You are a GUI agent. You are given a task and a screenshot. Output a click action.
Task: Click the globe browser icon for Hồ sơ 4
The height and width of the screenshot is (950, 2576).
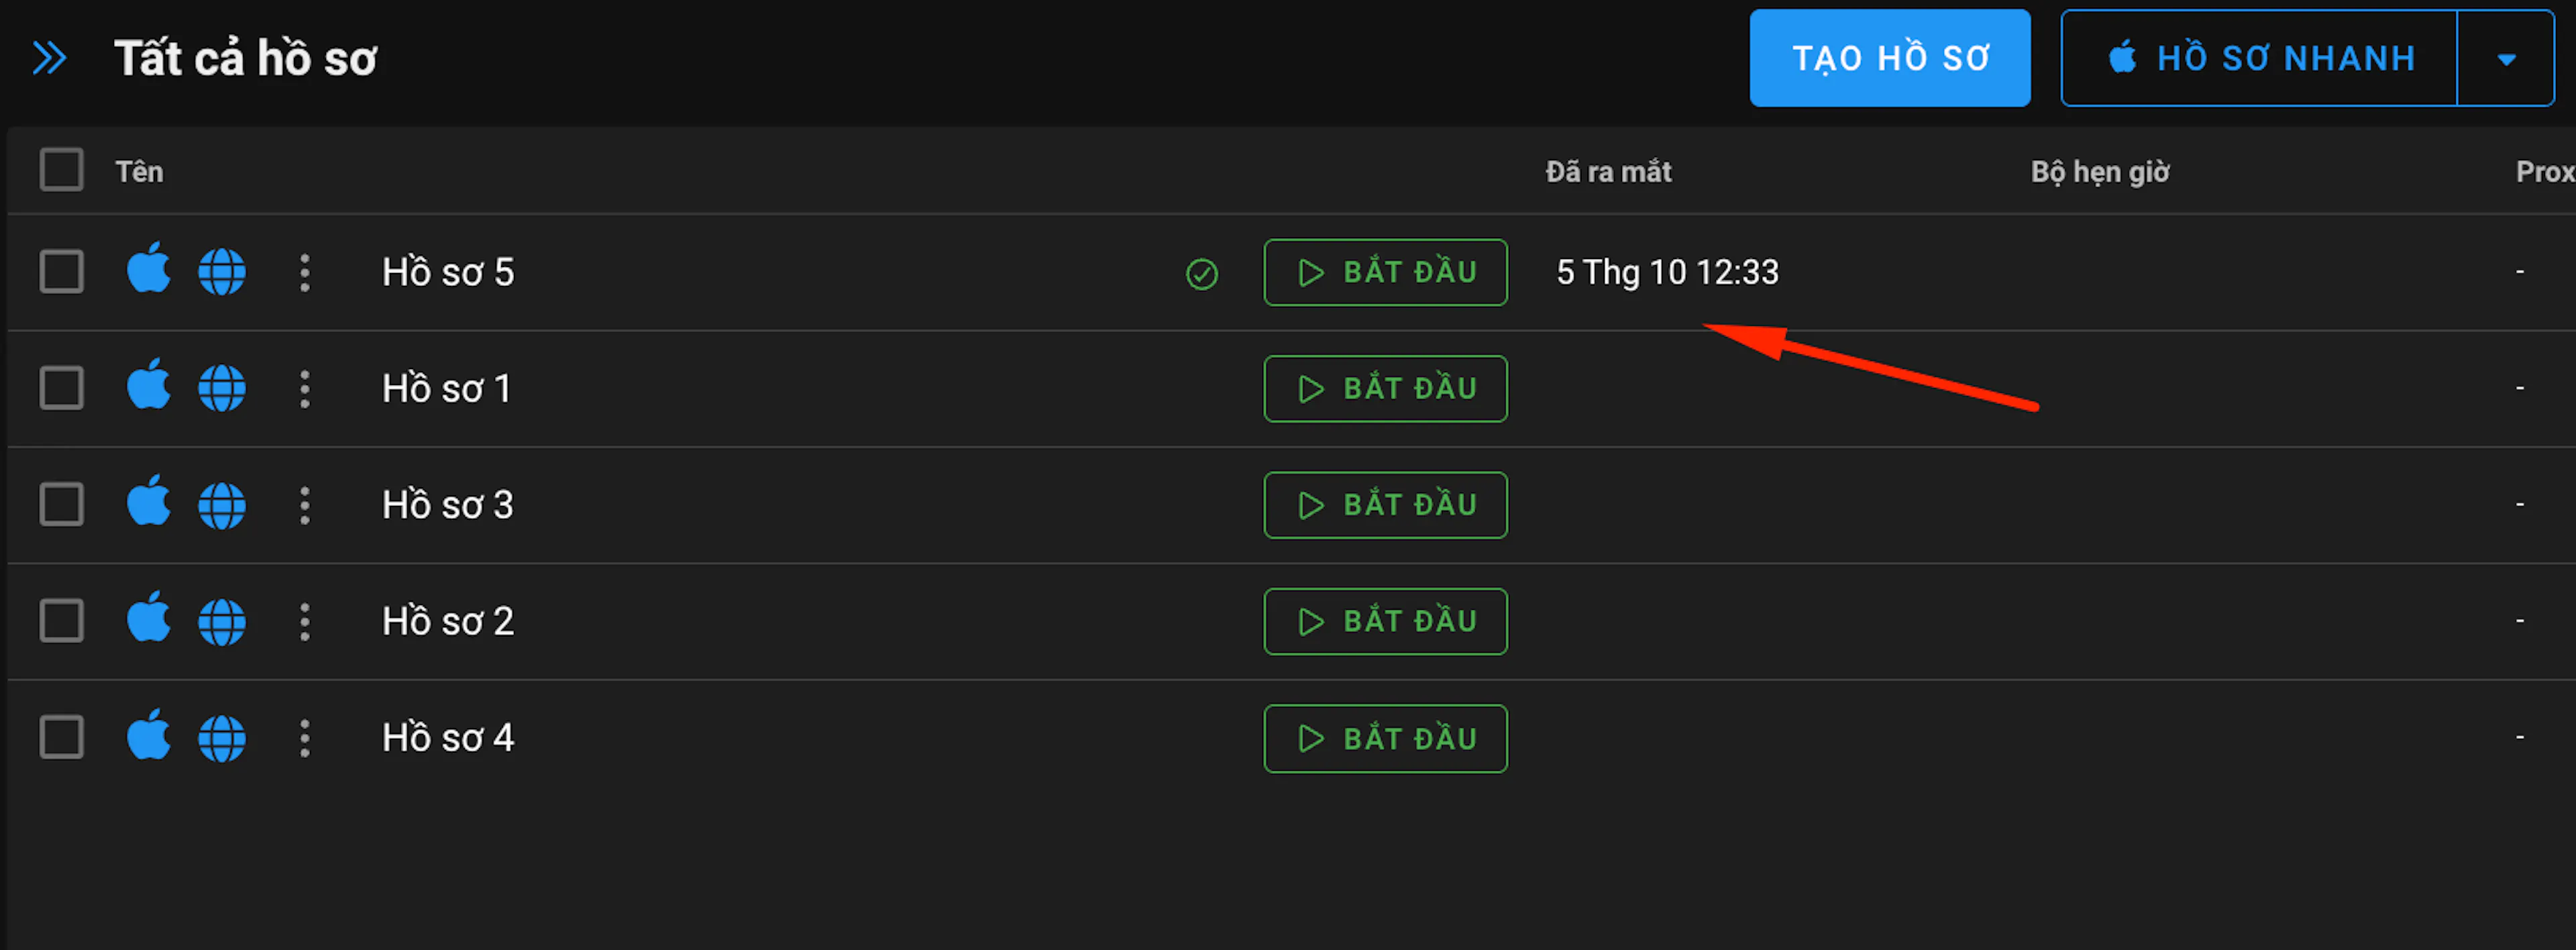[x=222, y=738]
